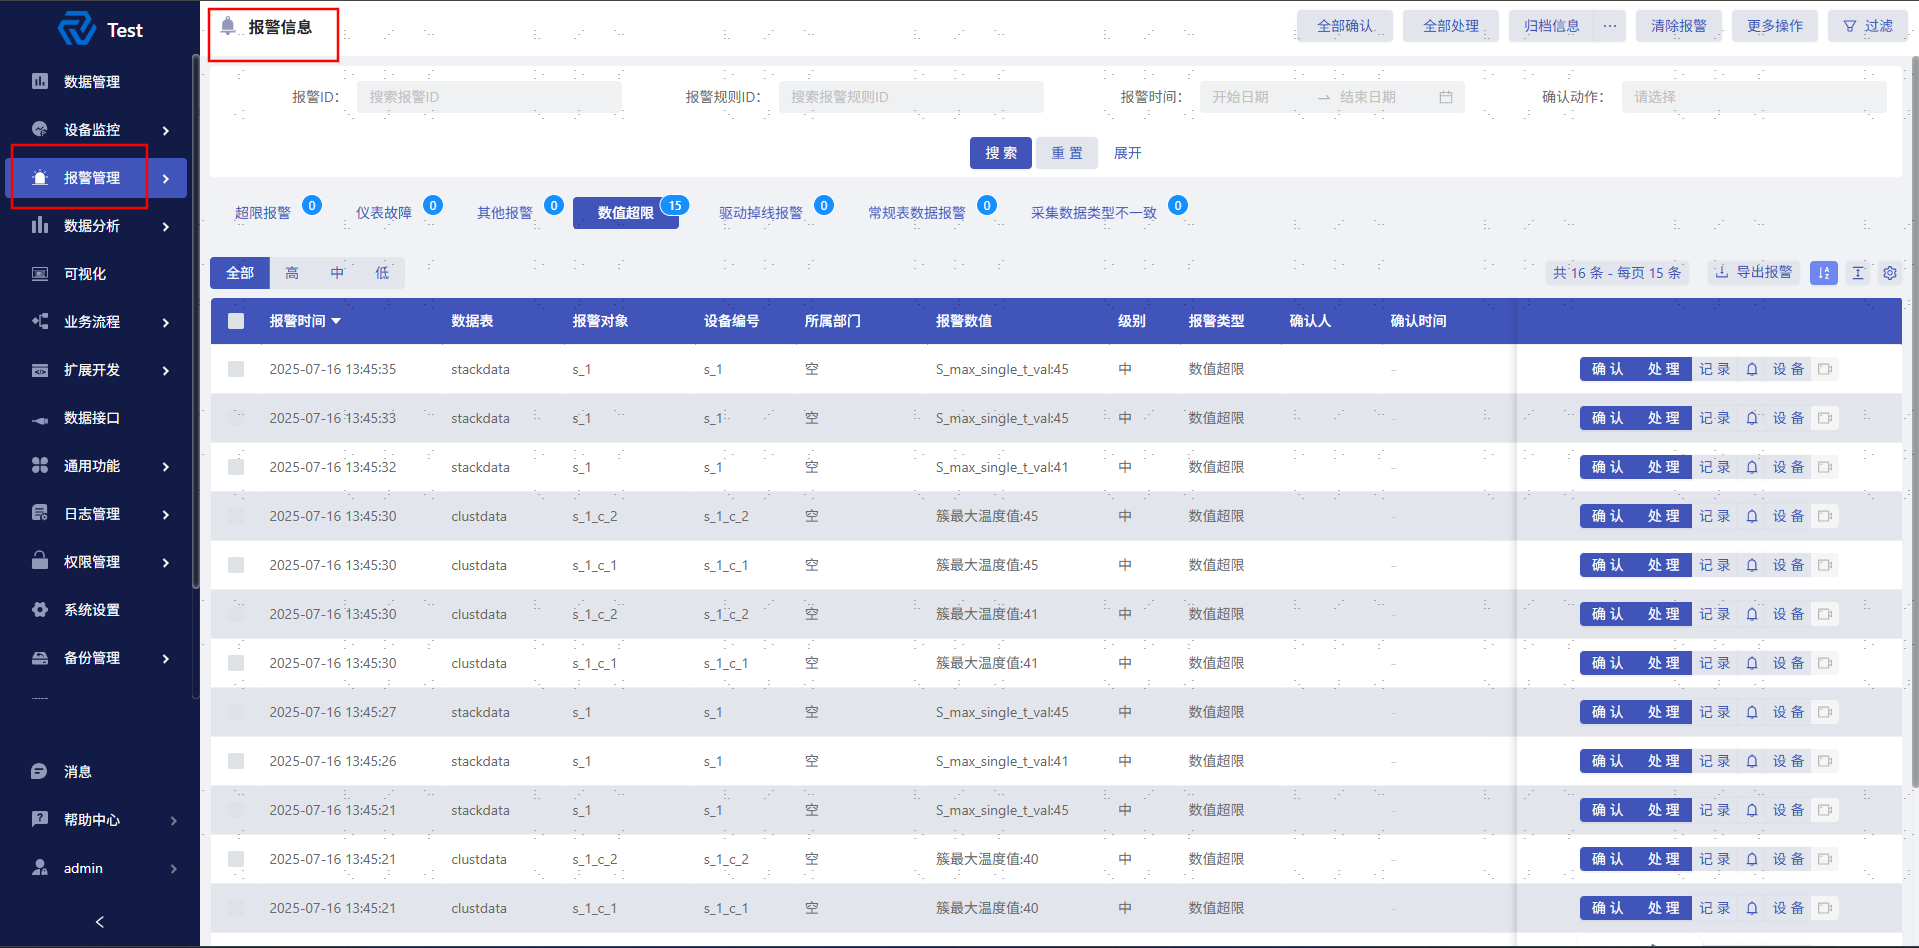Switch to the 其他报警 tab
The height and width of the screenshot is (948, 1919).
[x=505, y=213]
